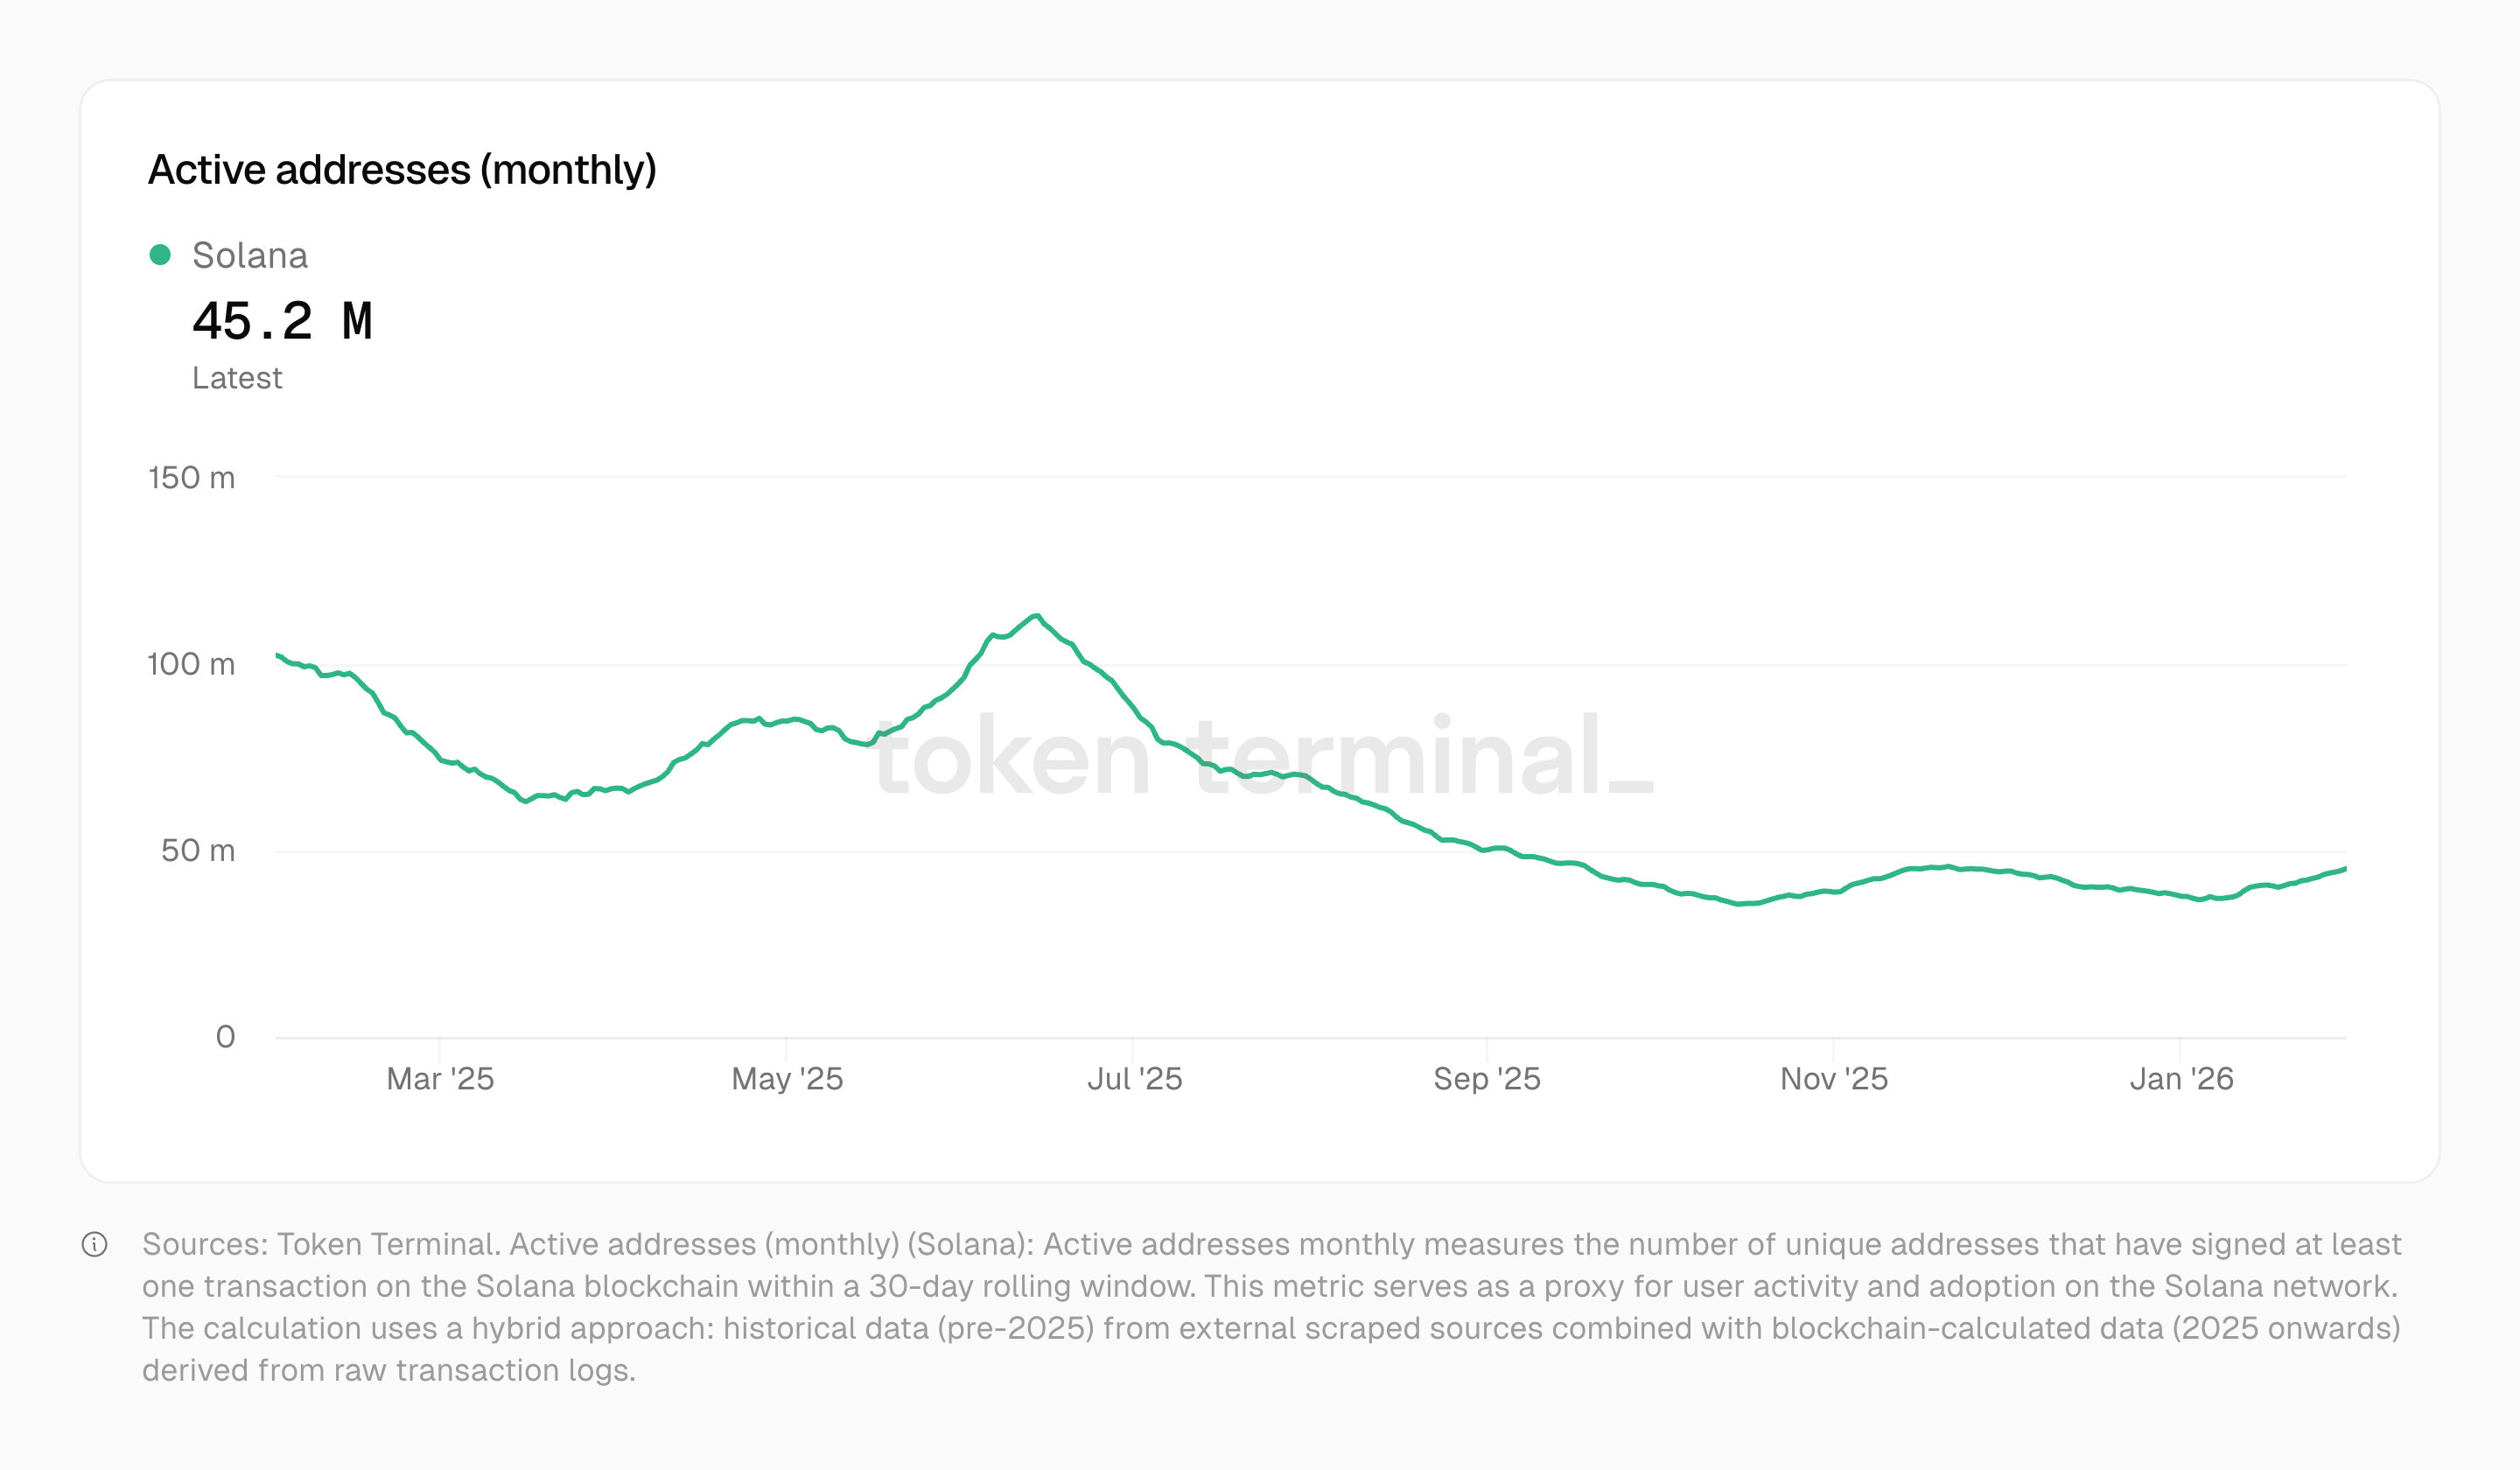Click the Mar '25 axis label
Viewport: 2520px width, 1470px height.
click(440, 1079)
